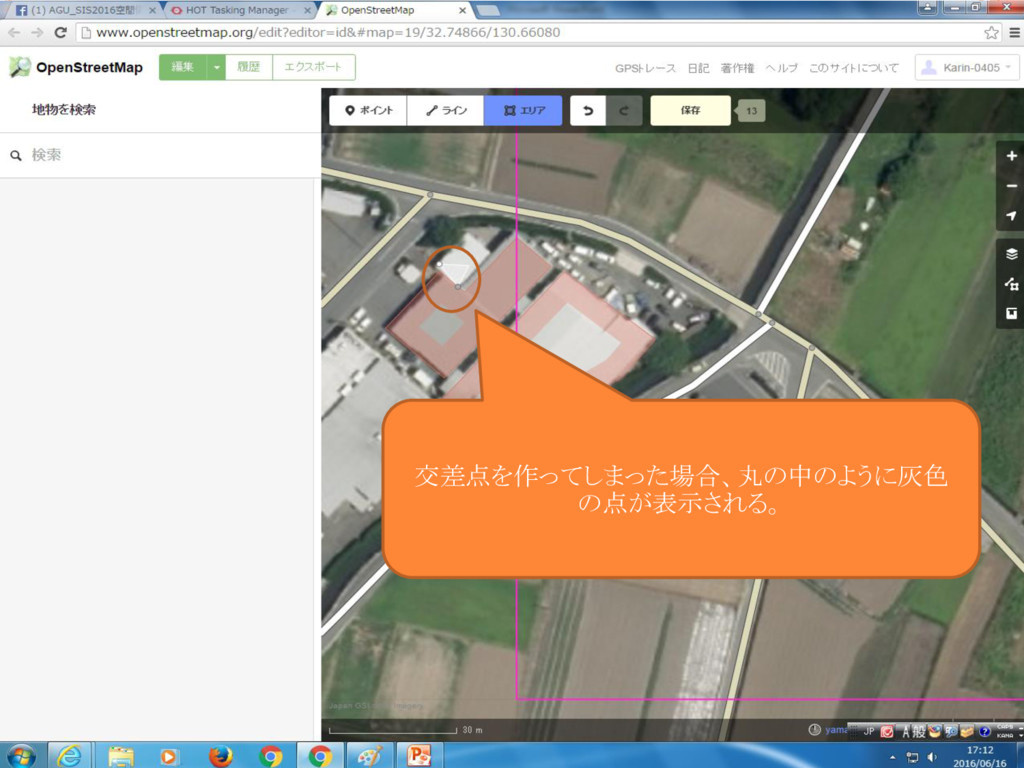Open the ヘルプ help link

(781, 68)
